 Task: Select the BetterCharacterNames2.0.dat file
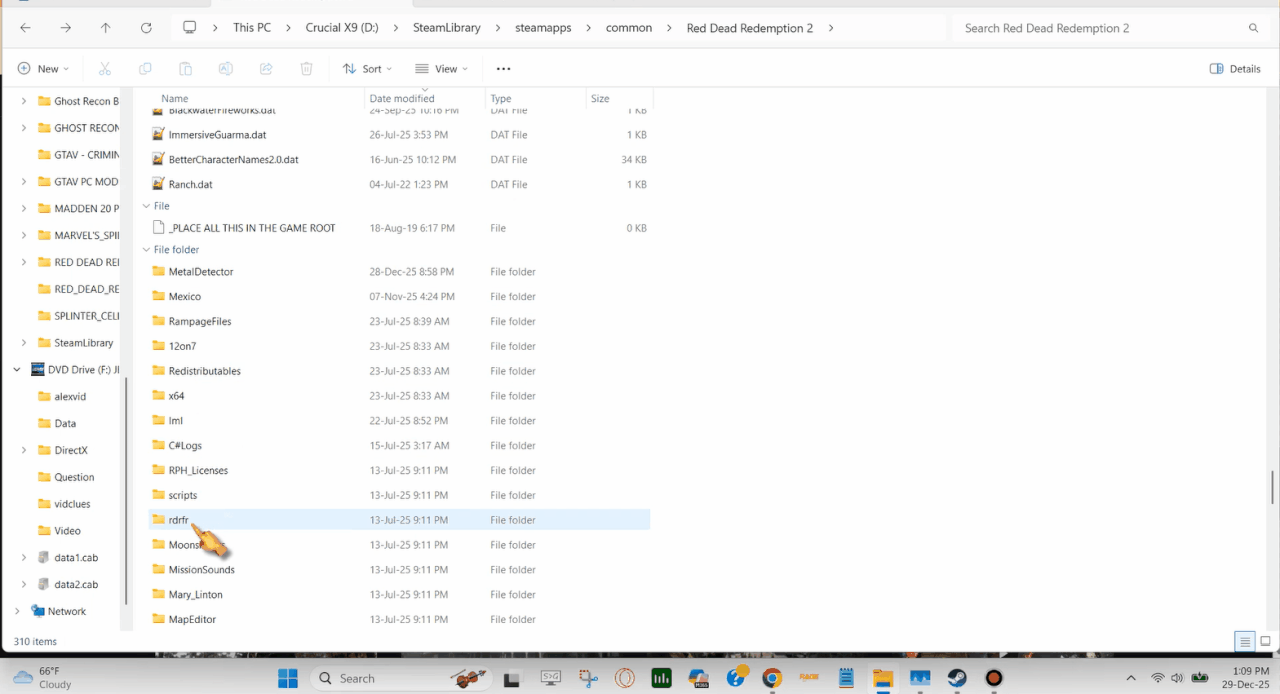pyautogui.click(x=400, y=159)
